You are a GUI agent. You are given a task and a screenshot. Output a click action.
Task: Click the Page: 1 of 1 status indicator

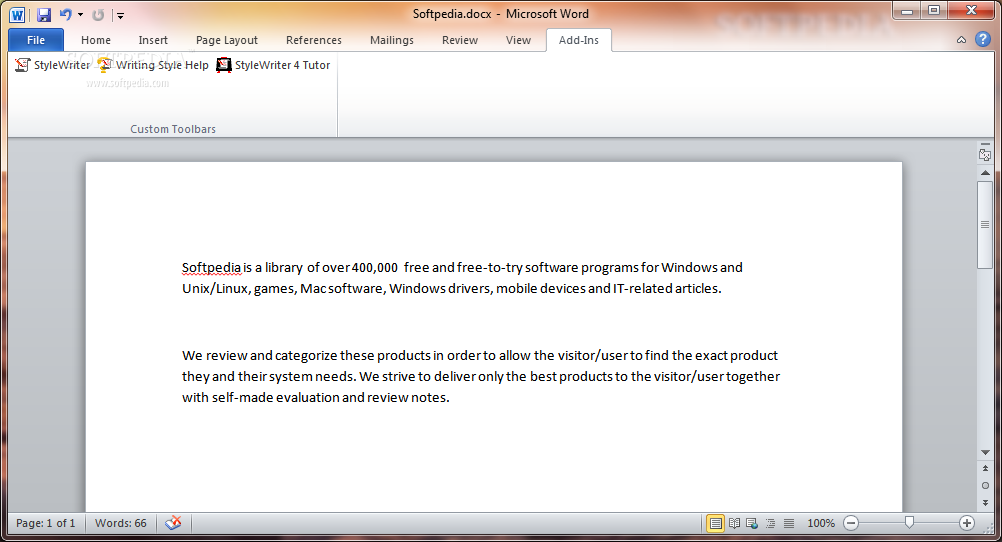pyautogui.click(x=45, y=523)
